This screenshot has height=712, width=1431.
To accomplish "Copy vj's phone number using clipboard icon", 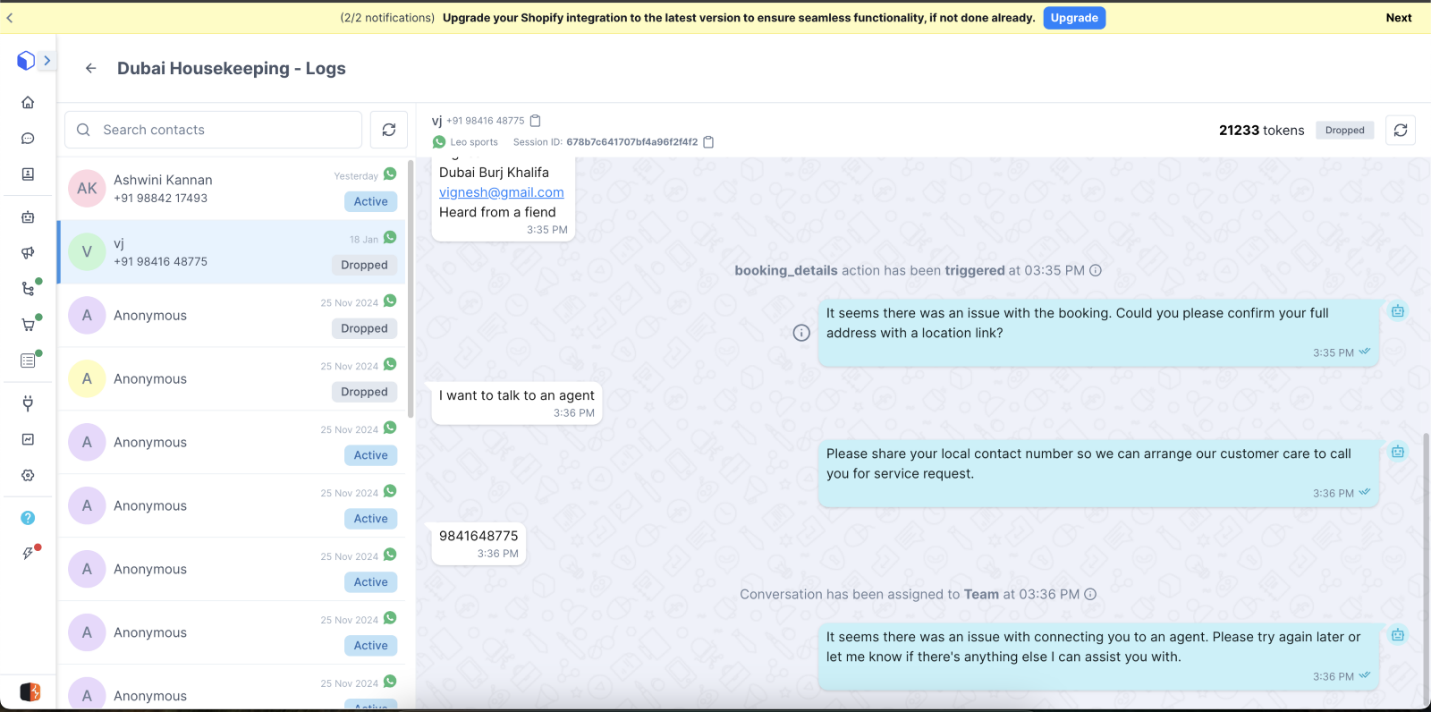I will [535, 121].
